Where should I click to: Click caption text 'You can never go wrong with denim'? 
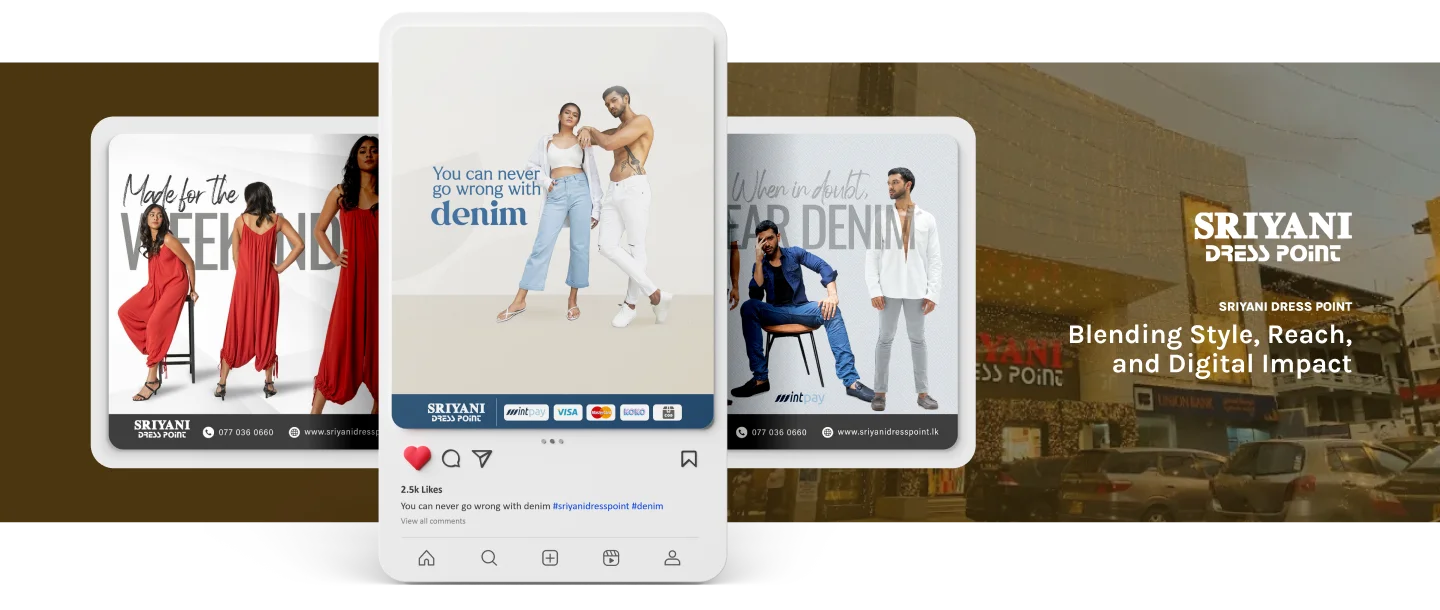click(476, 506)
